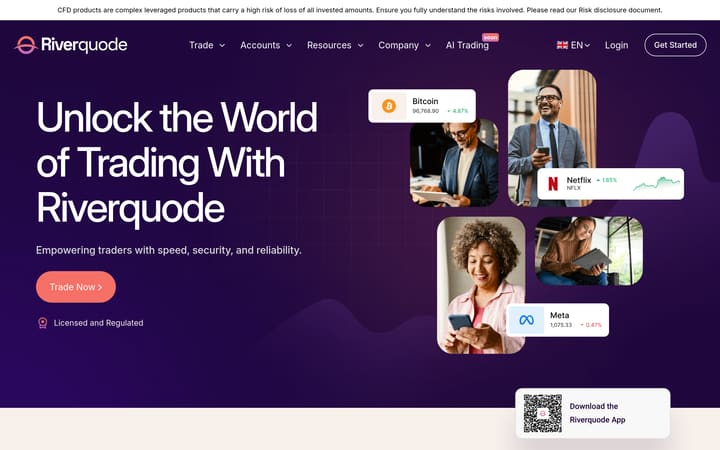
Task: Click the Login link
Action: tap(616, 45)
